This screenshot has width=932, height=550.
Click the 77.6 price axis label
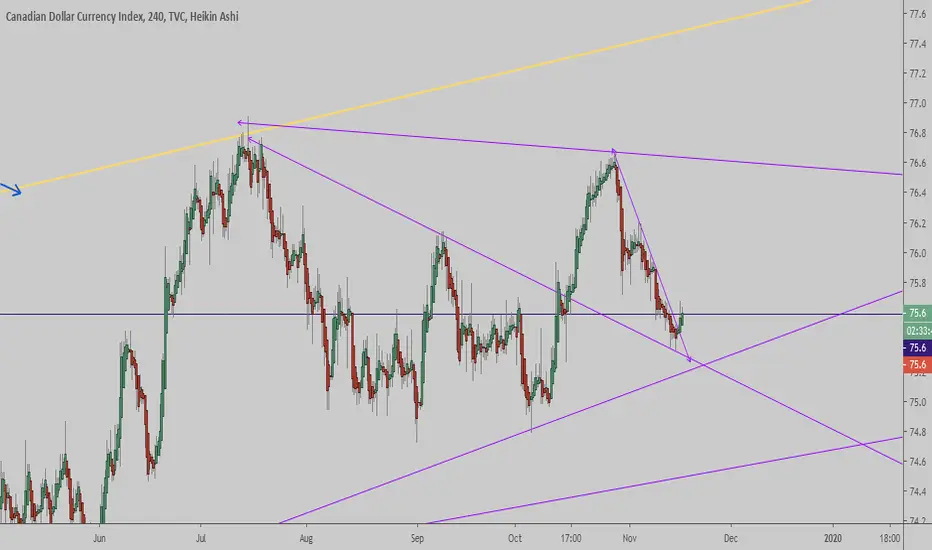918,14
